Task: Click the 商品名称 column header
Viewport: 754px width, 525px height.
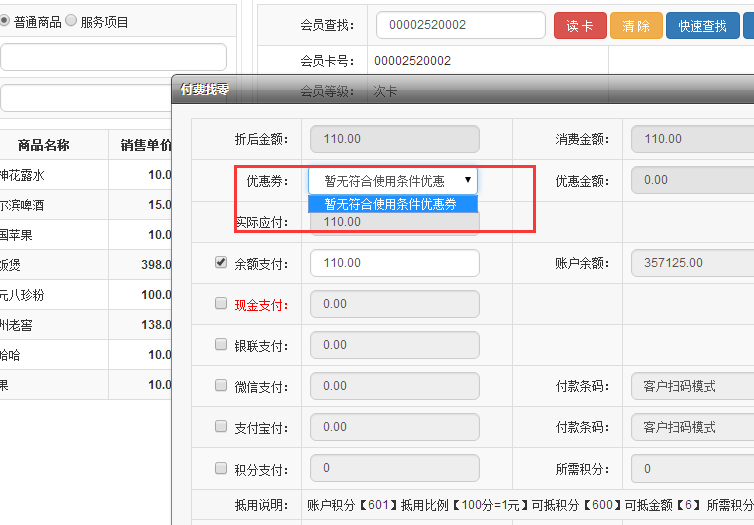Action: (x=43, y=145)
